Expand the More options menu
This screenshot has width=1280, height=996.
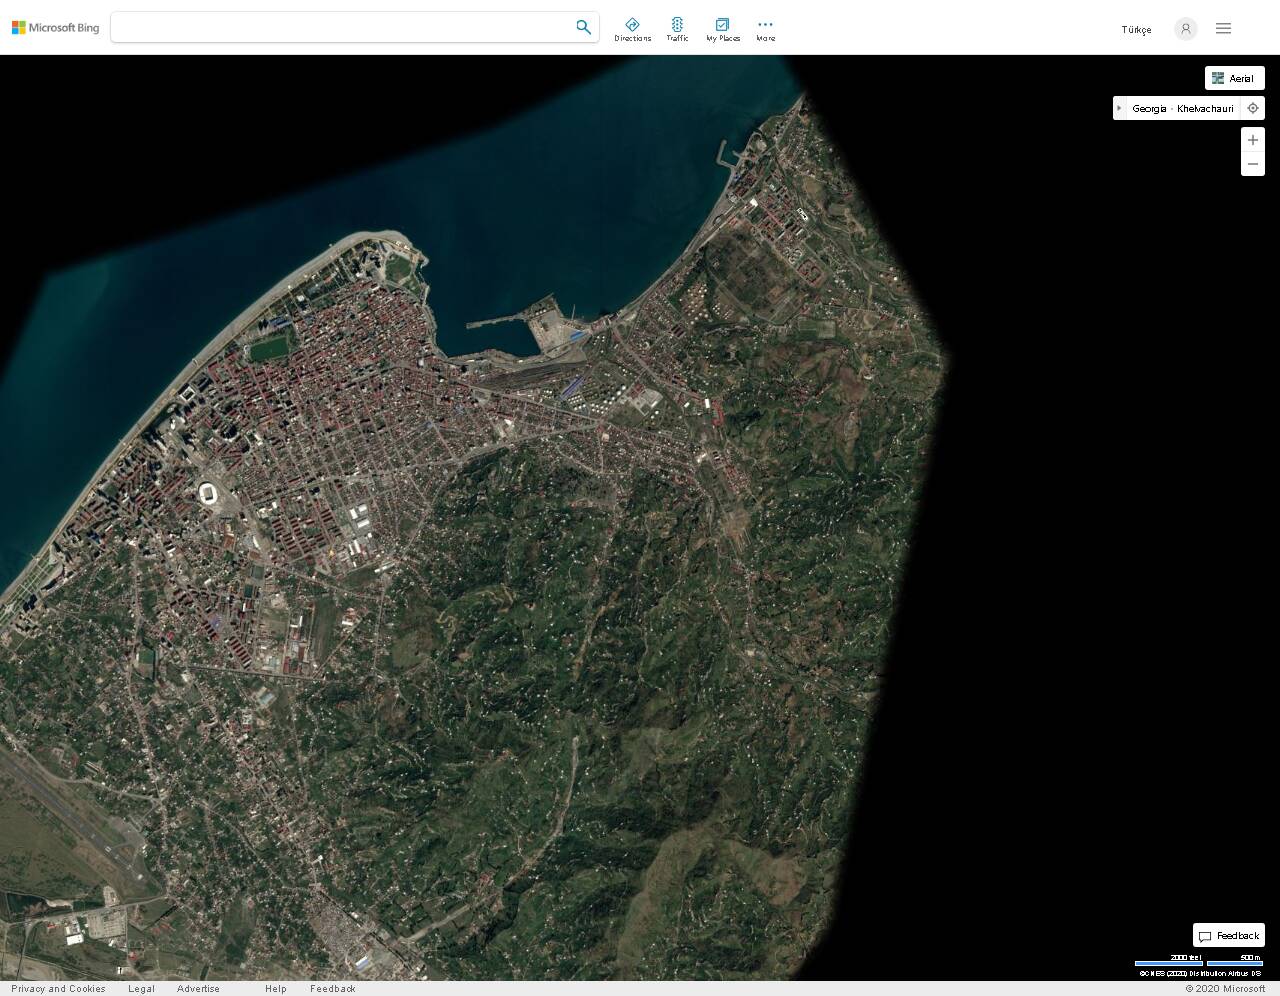coord(765,29)
